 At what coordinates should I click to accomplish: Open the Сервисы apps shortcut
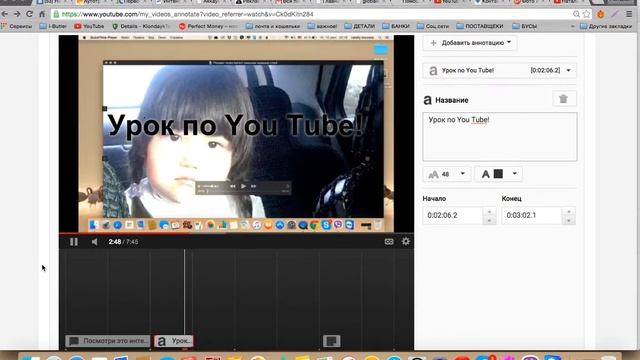pyautogui.click(x=16, y=26)
